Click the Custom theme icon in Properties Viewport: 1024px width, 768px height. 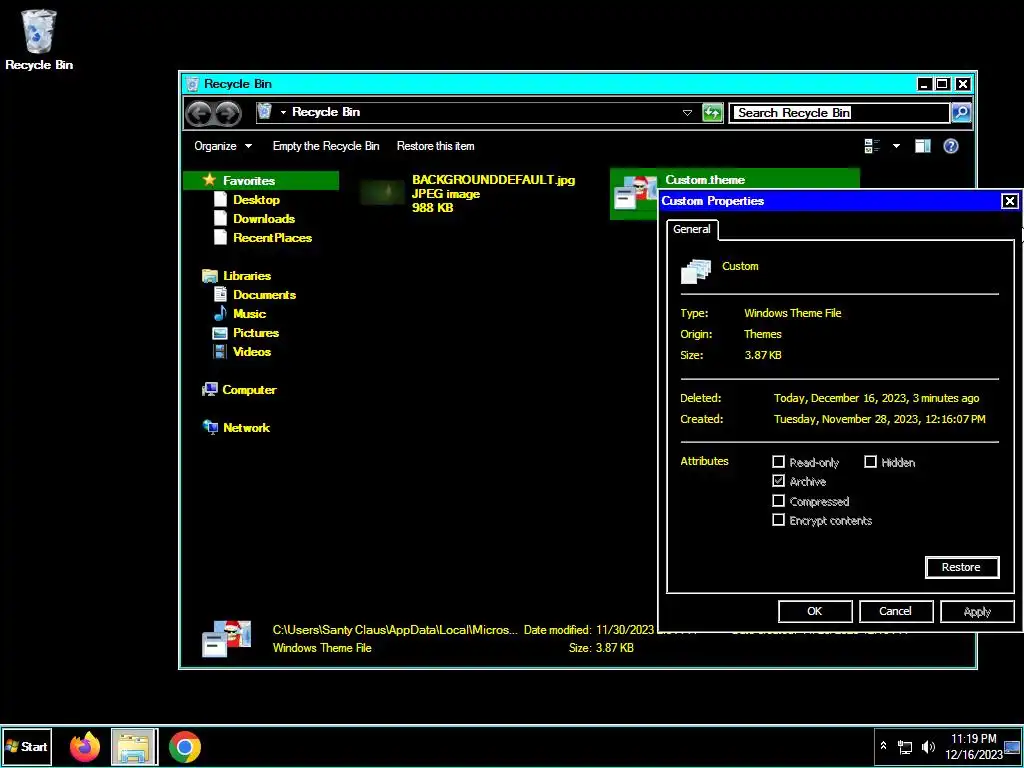click(696, 270)
